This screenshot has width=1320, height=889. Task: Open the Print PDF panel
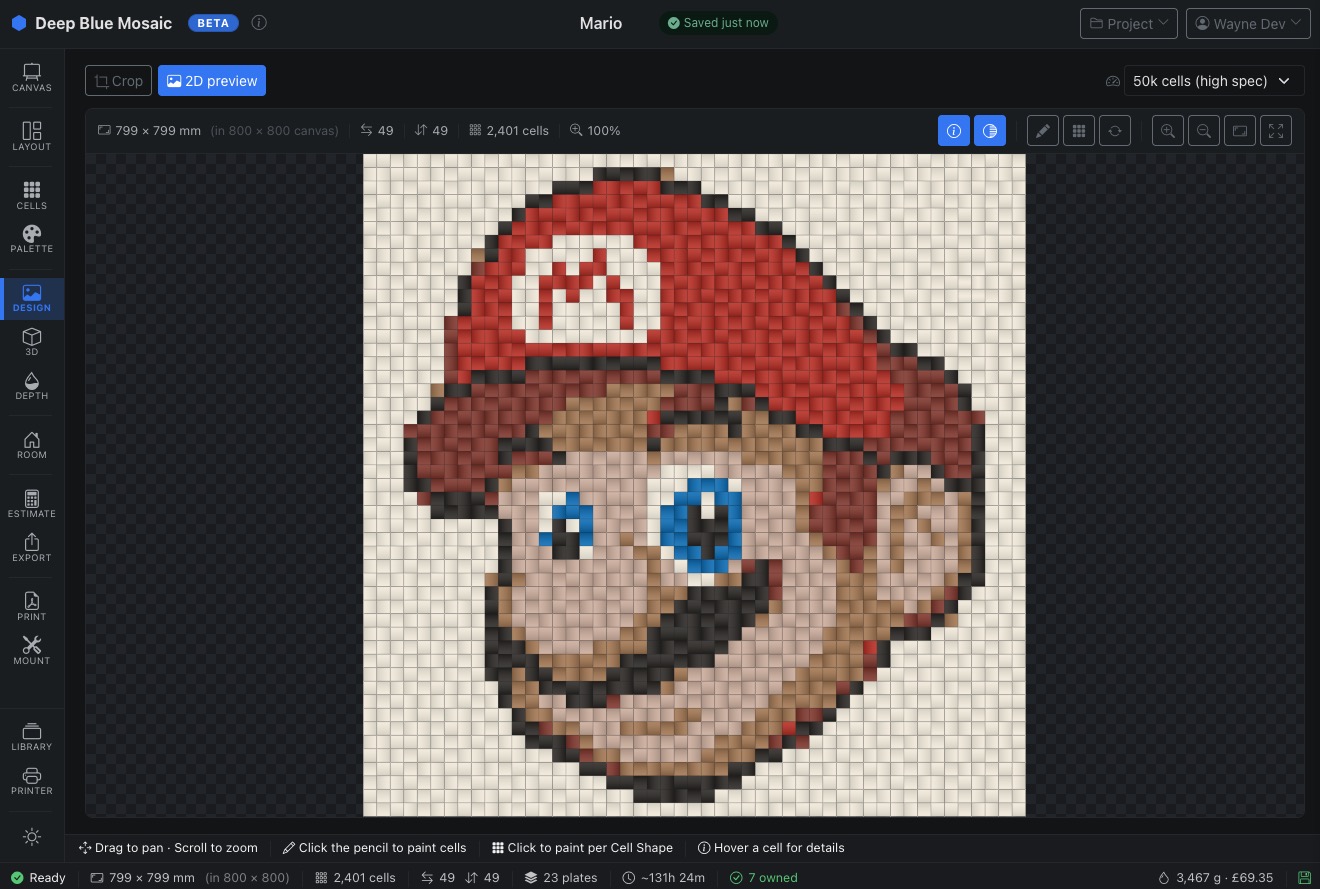tap(32, 607)
